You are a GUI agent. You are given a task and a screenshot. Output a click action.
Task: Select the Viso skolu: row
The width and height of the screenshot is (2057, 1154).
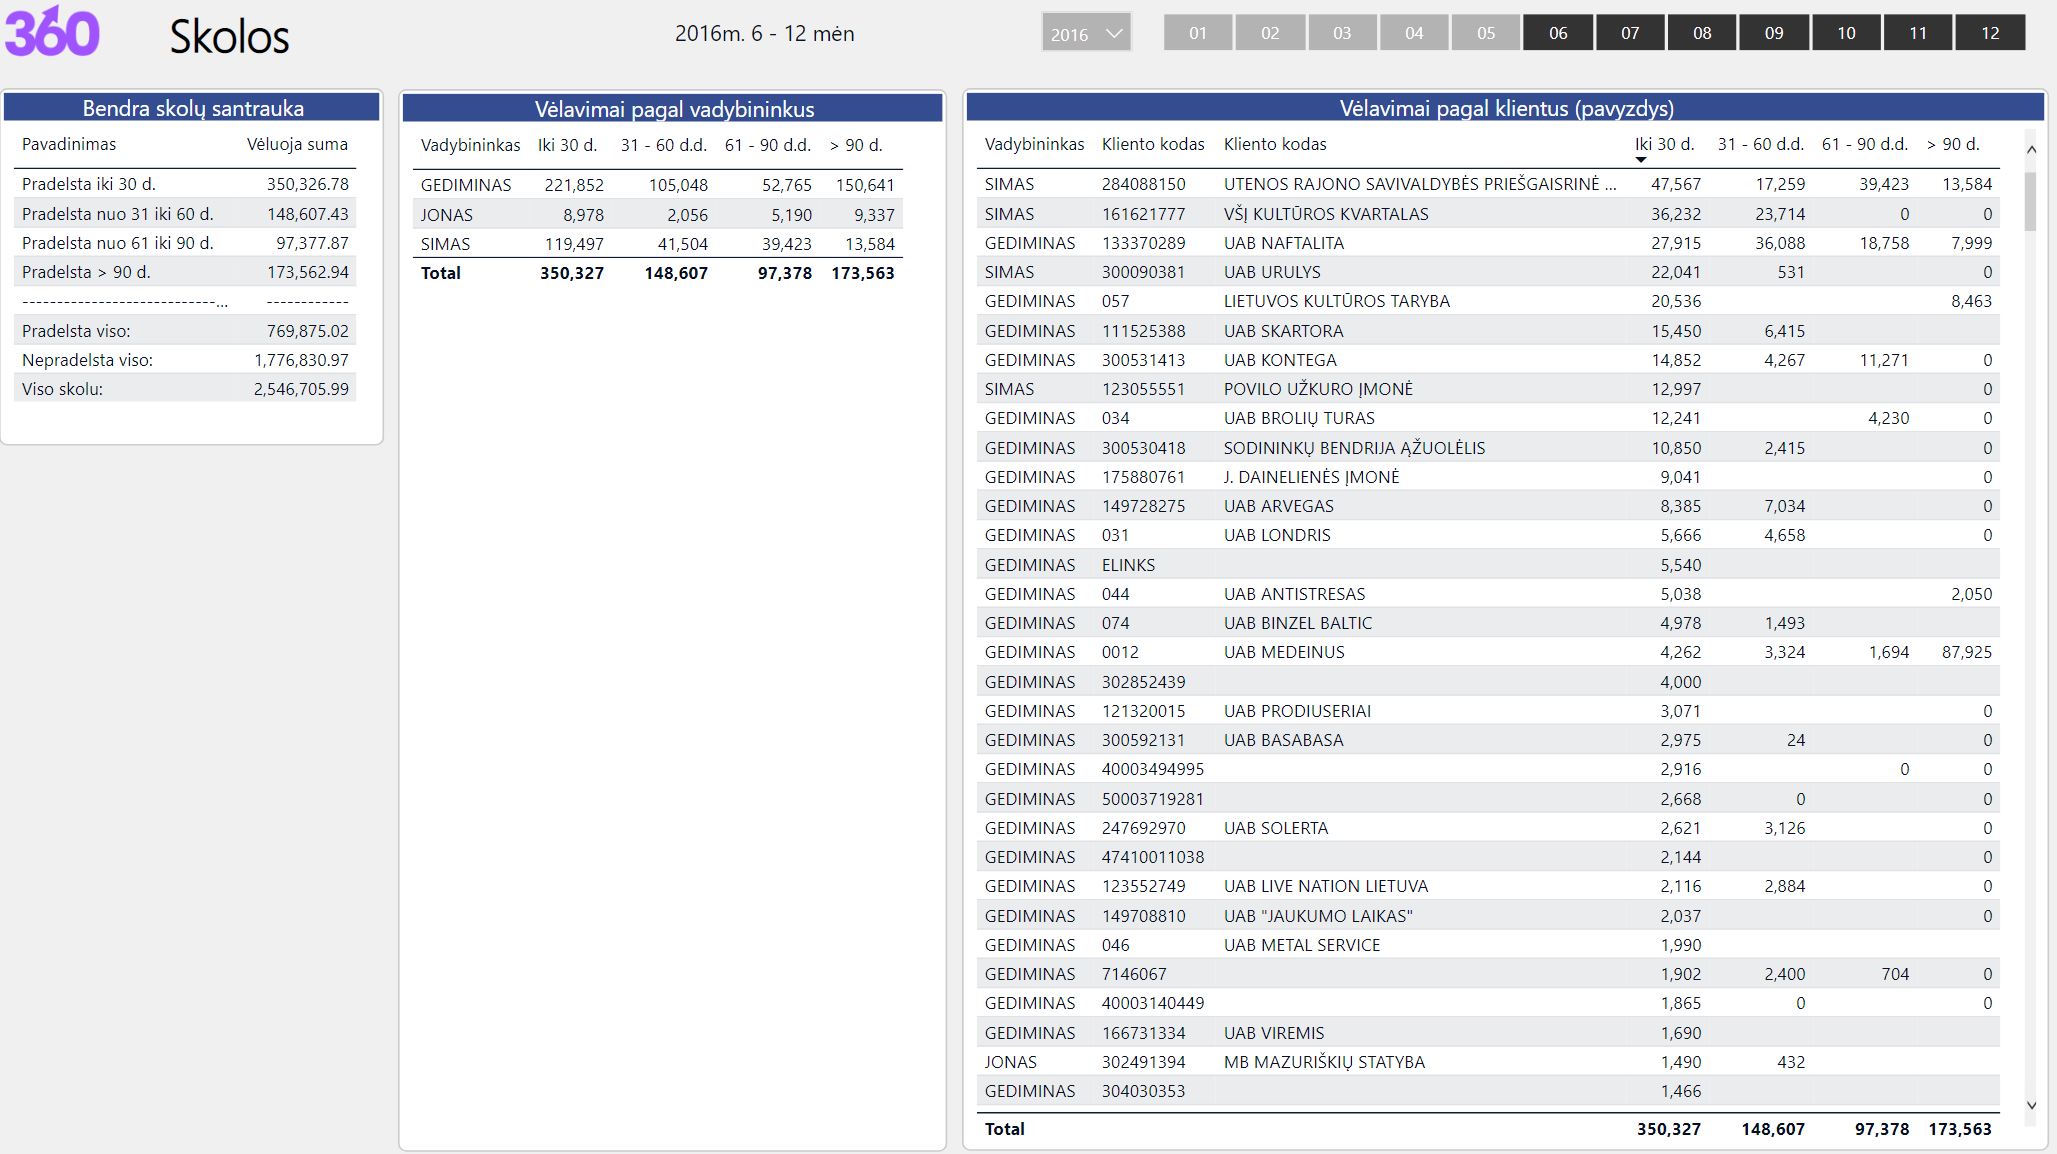185,389
